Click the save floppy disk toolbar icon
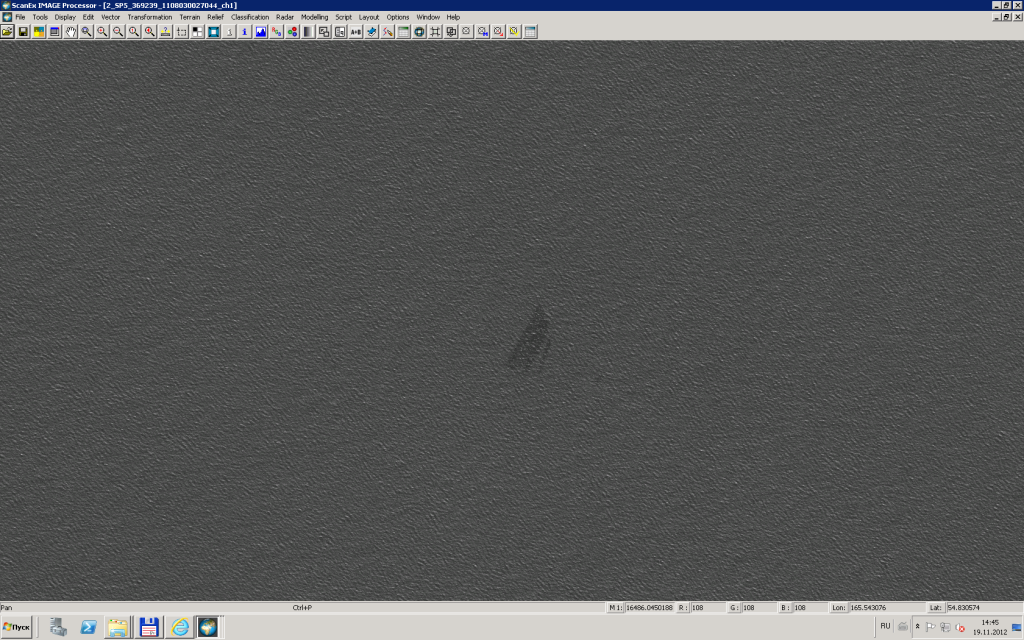 click(23, 32)
